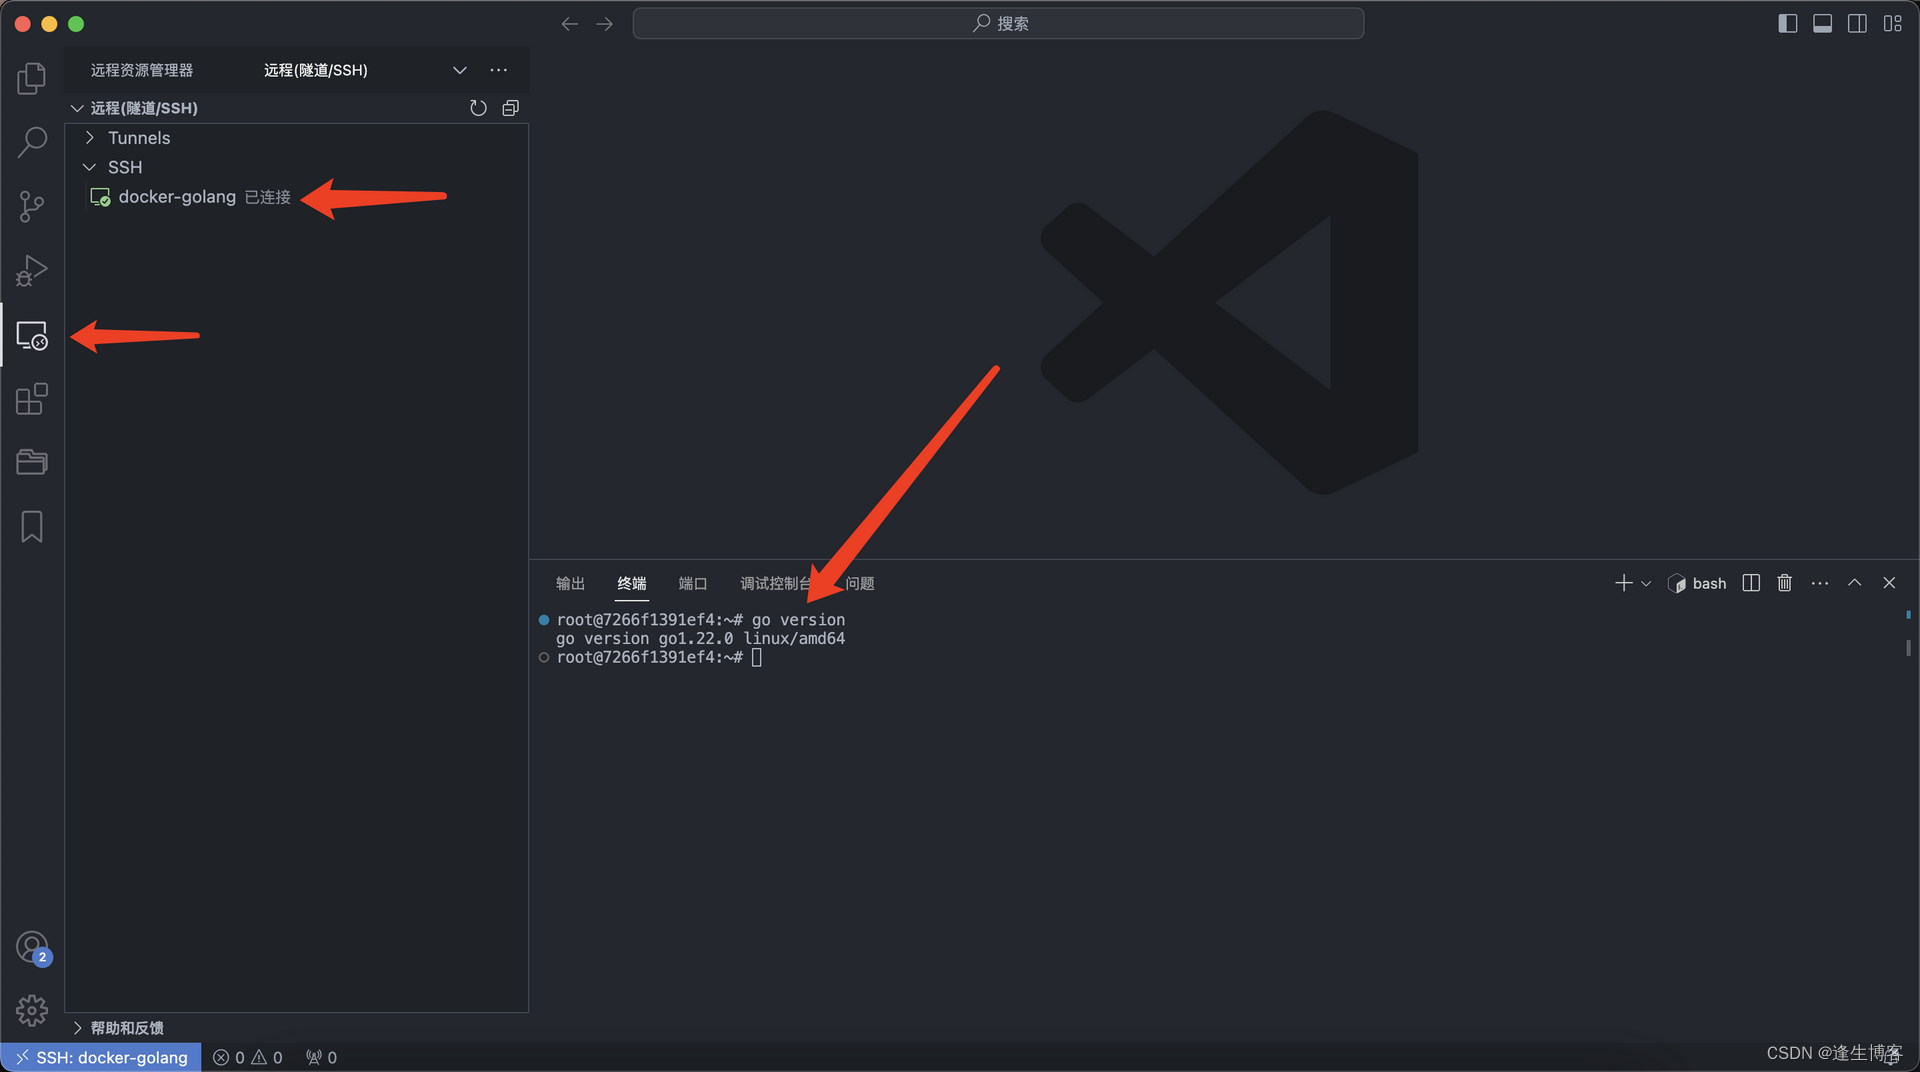Click terminal scrollbar
The height and width of the screenshot is (1072, 1920).
coord(1908,648)
